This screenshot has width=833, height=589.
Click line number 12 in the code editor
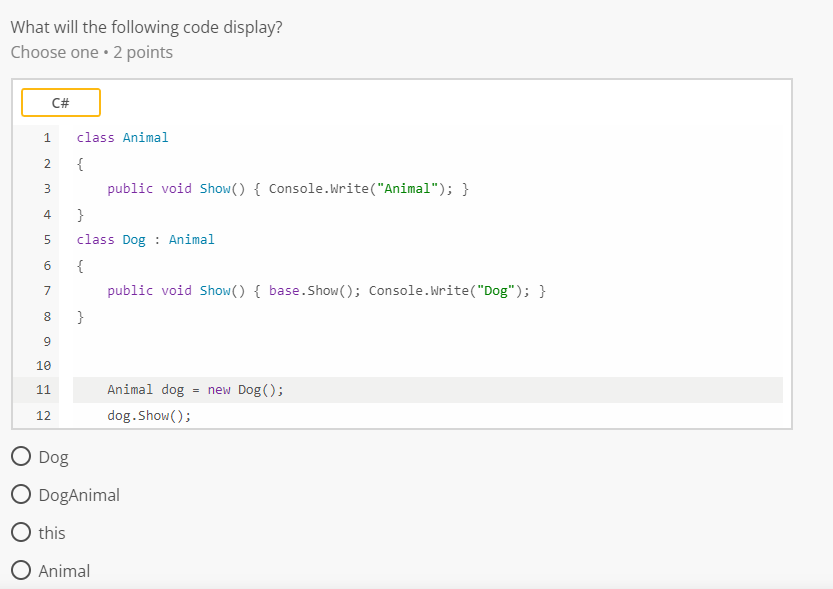43,415
